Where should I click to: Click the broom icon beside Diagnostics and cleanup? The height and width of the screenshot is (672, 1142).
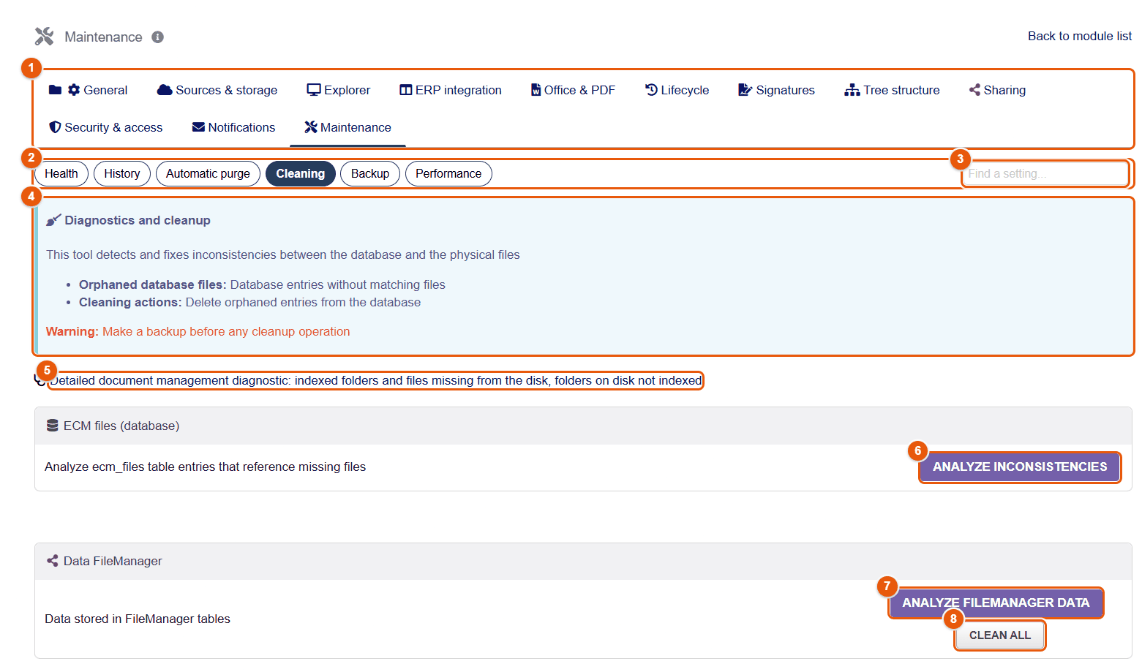click(x=53, y=220)
